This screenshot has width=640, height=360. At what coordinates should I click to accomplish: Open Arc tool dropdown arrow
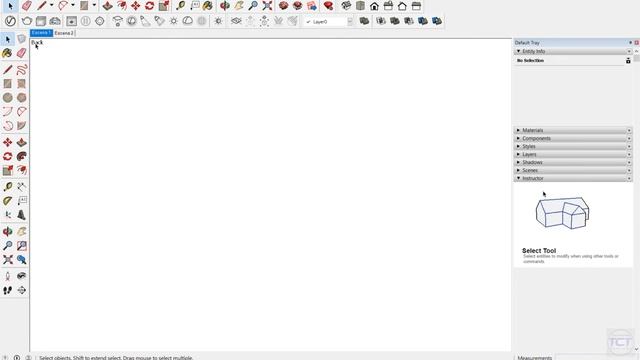point(73,6)
